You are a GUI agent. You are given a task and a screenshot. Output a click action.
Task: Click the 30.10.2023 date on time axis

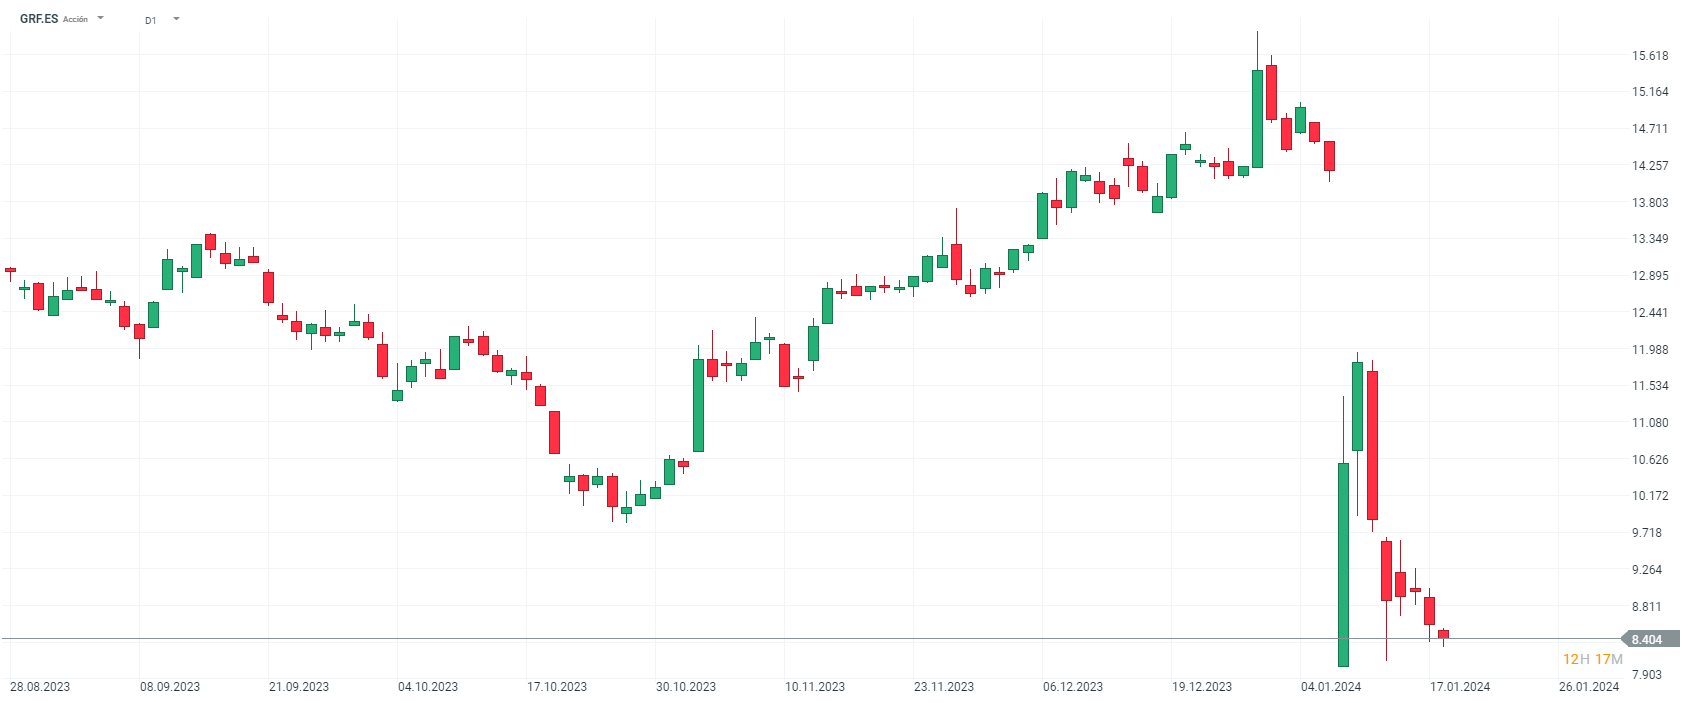pos(686,687)
